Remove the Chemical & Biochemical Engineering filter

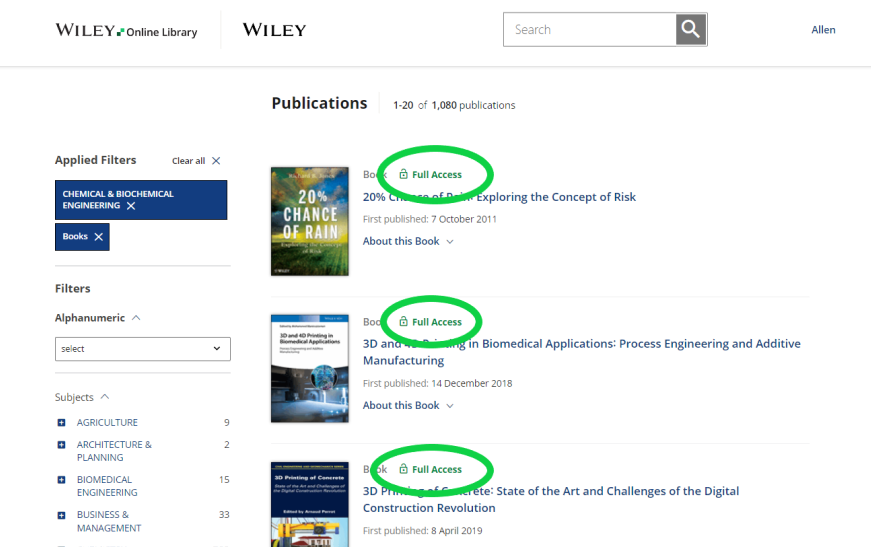pos(131,206)
